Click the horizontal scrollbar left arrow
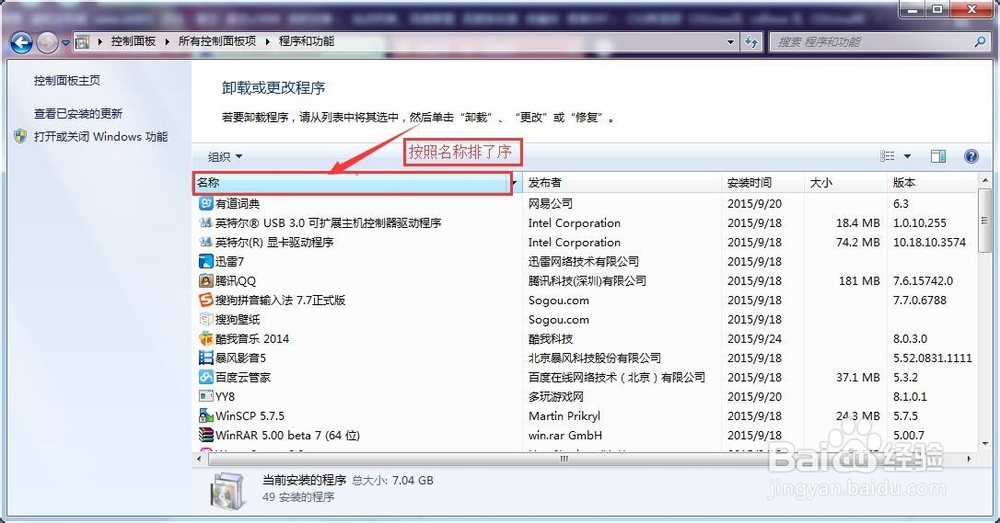 (x=199, y=459)
